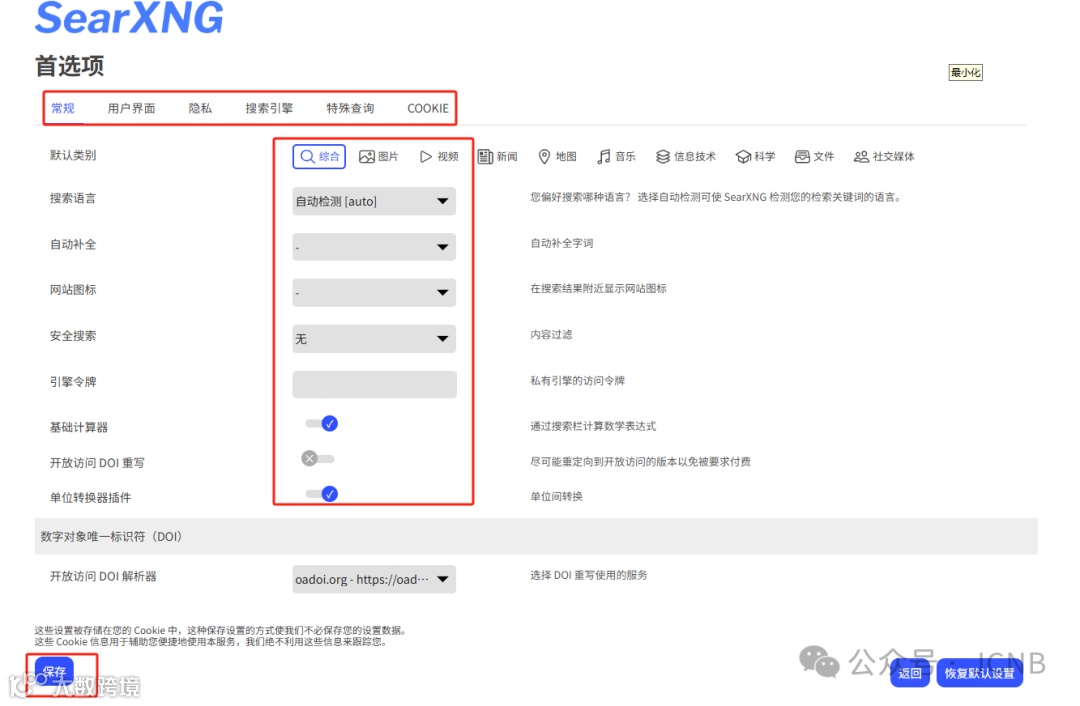Click the 数字对象唯一标识符 (DOI) section header

[536, 537]
